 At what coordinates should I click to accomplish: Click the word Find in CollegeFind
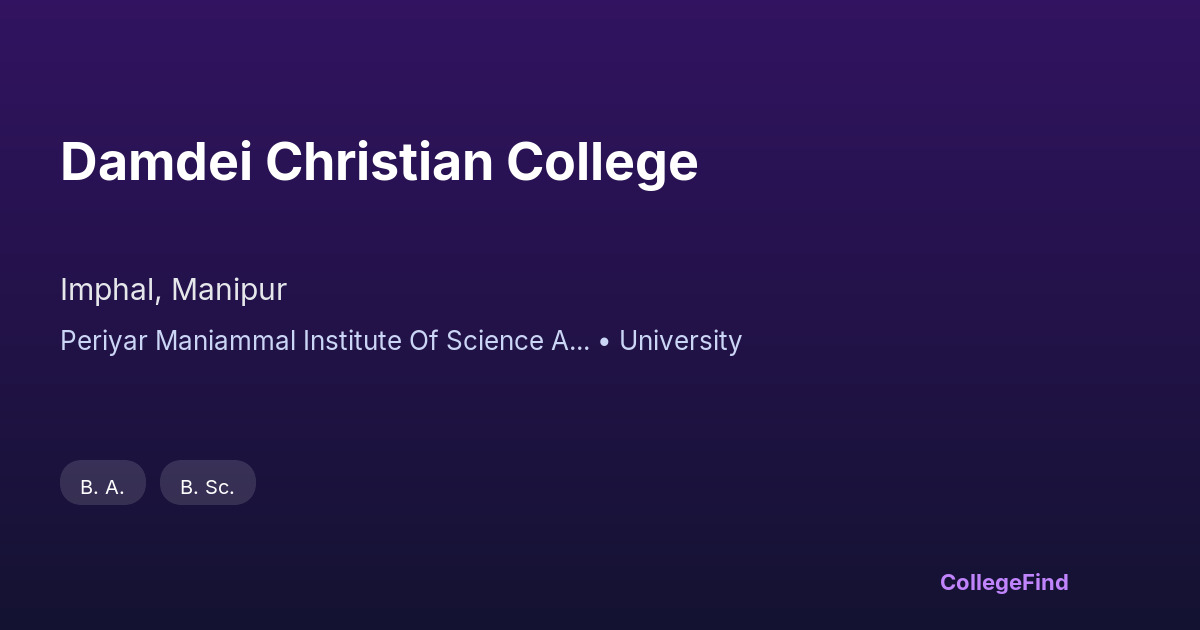pos(1046,582)
